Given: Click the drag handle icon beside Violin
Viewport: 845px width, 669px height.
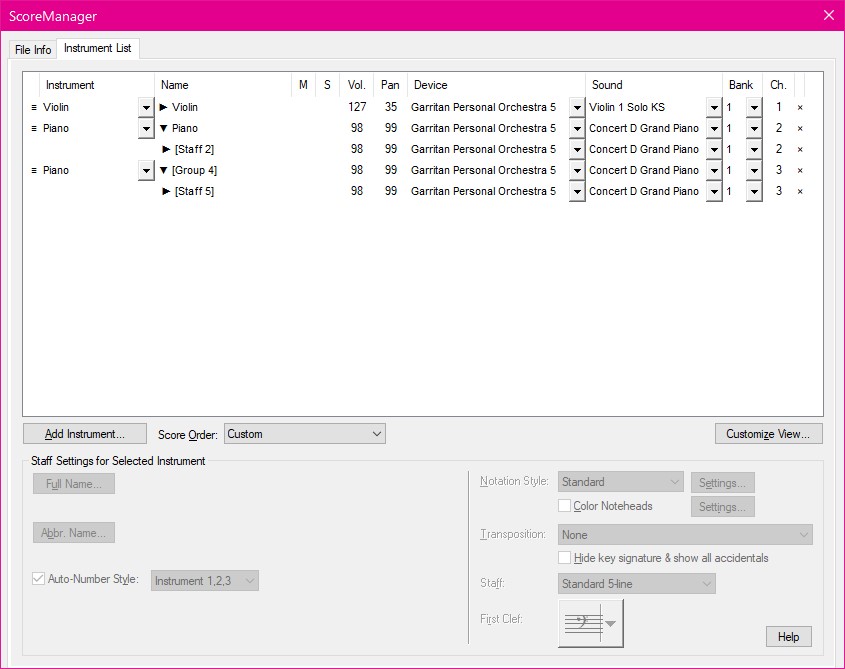Looking at the screenshot, I should (x=33, y=107).
